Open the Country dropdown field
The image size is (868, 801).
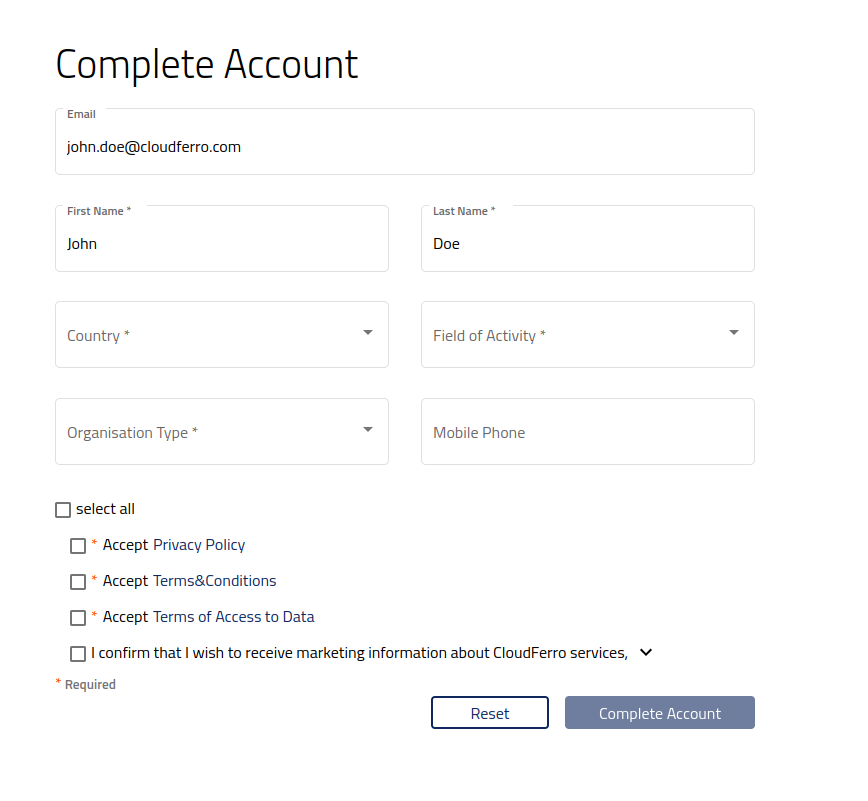222,334
